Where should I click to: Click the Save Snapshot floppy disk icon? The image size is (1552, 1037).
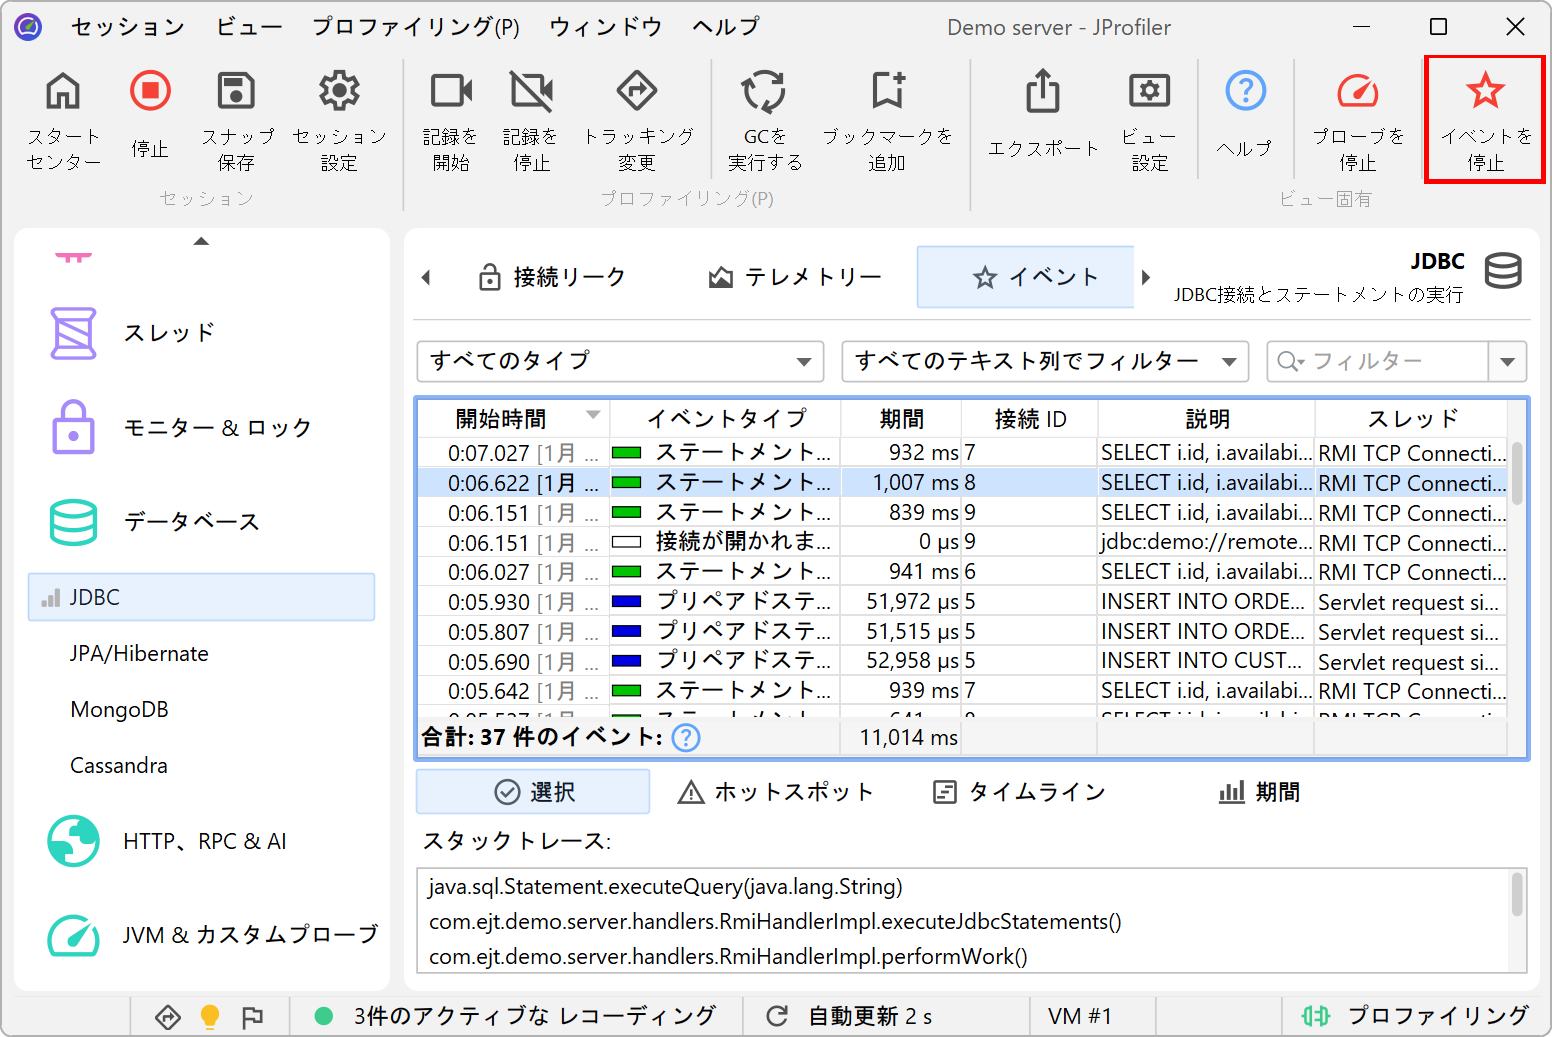236,92
